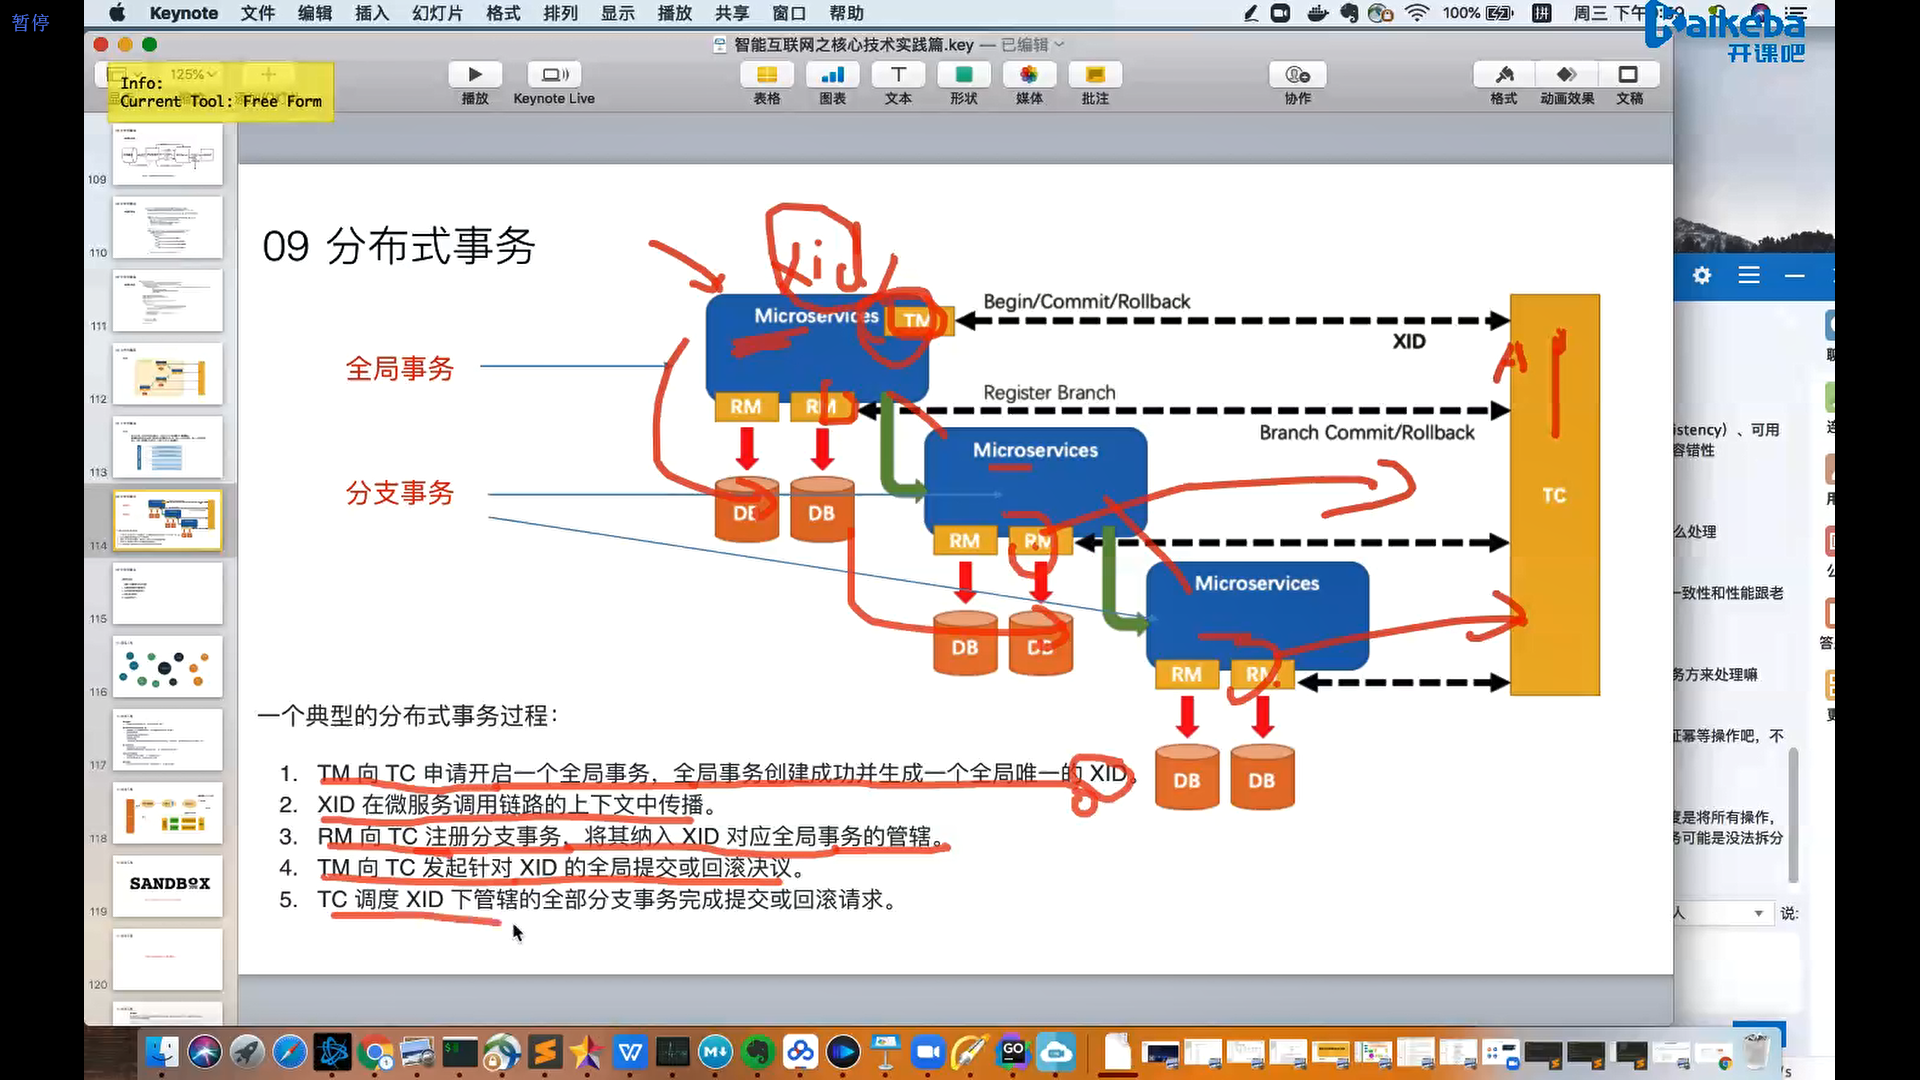Click the gear settings icon in side panel
The image size is (1920, 1080).
1702,275
